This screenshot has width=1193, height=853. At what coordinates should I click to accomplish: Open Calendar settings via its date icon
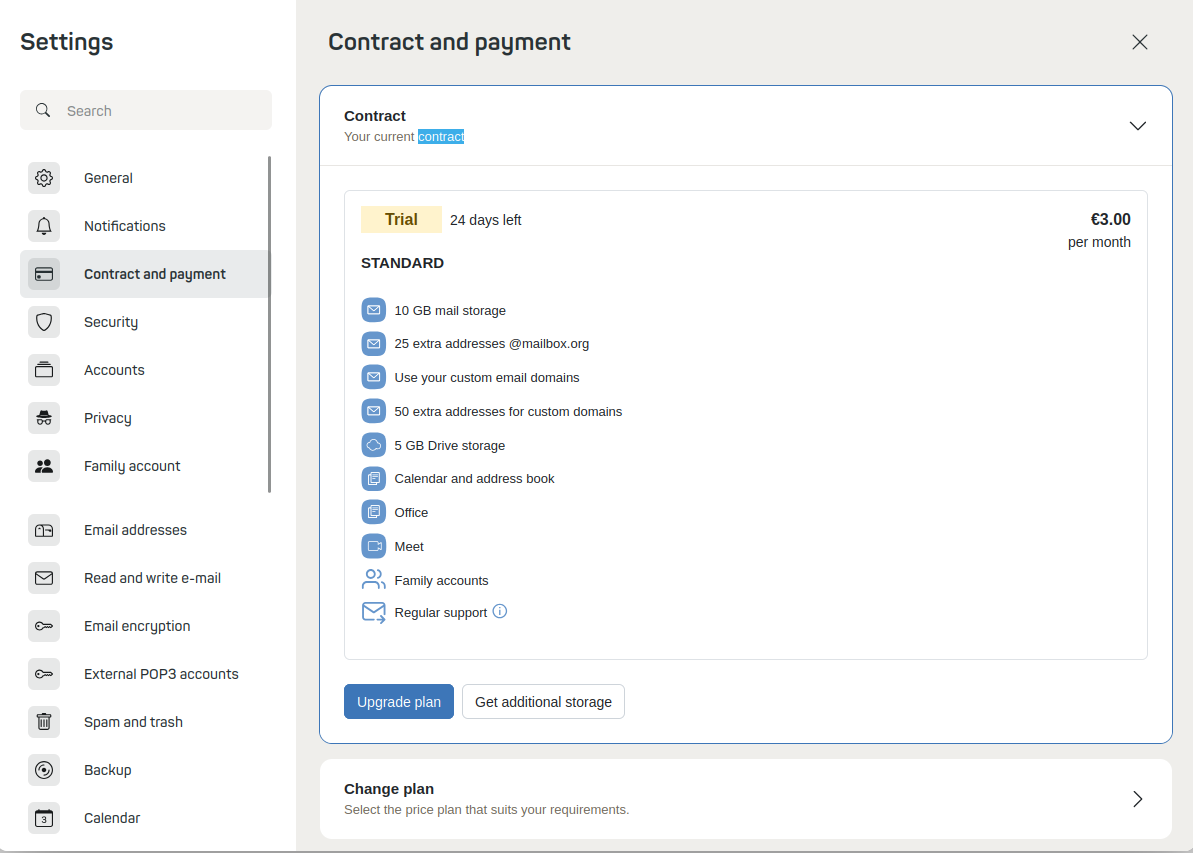coord(44,818)
